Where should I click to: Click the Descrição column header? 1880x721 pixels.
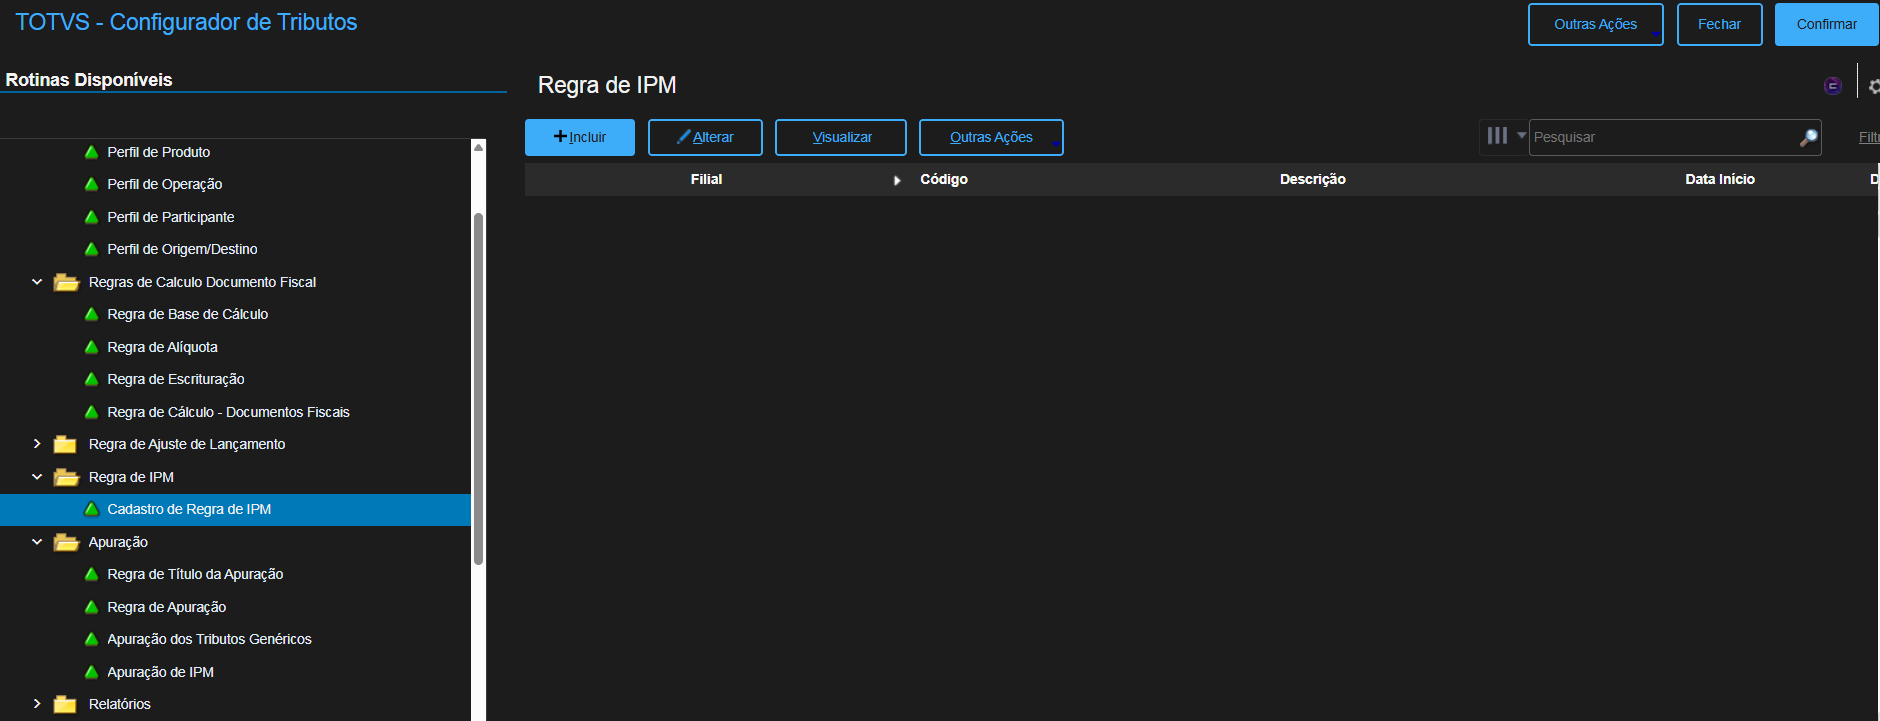[1312, 179]
